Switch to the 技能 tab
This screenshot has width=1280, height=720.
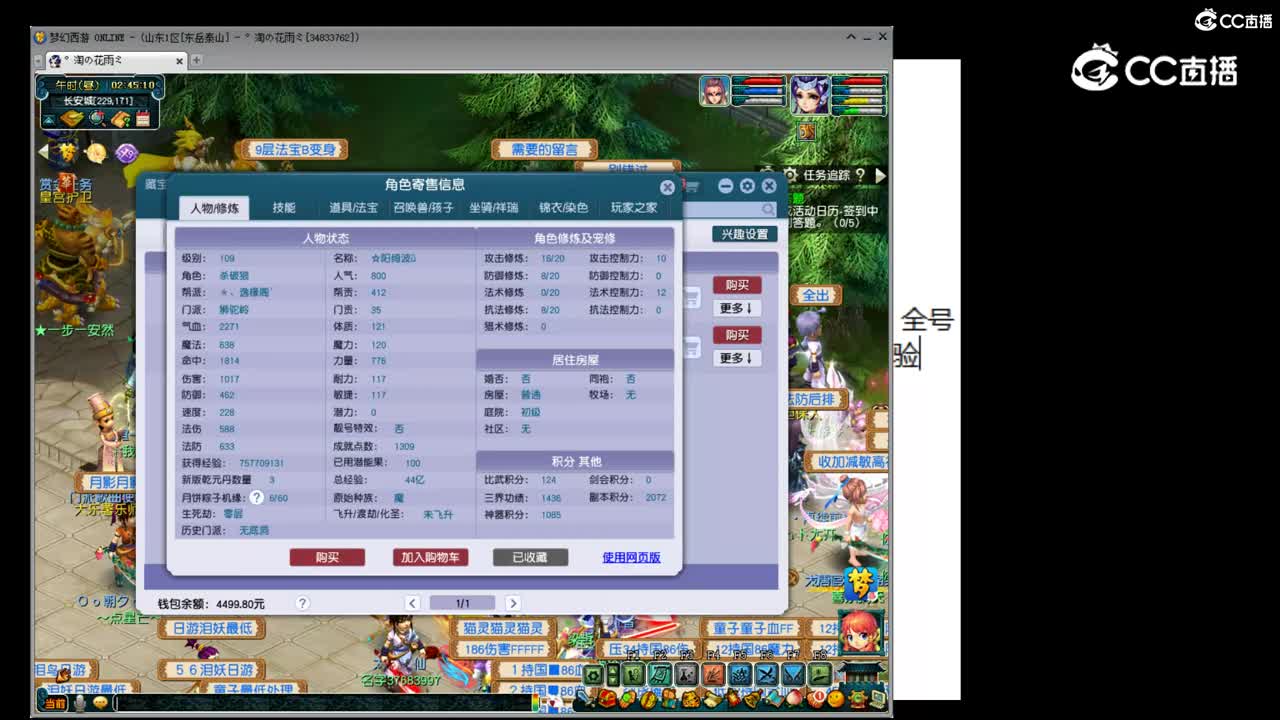(284, 208)
